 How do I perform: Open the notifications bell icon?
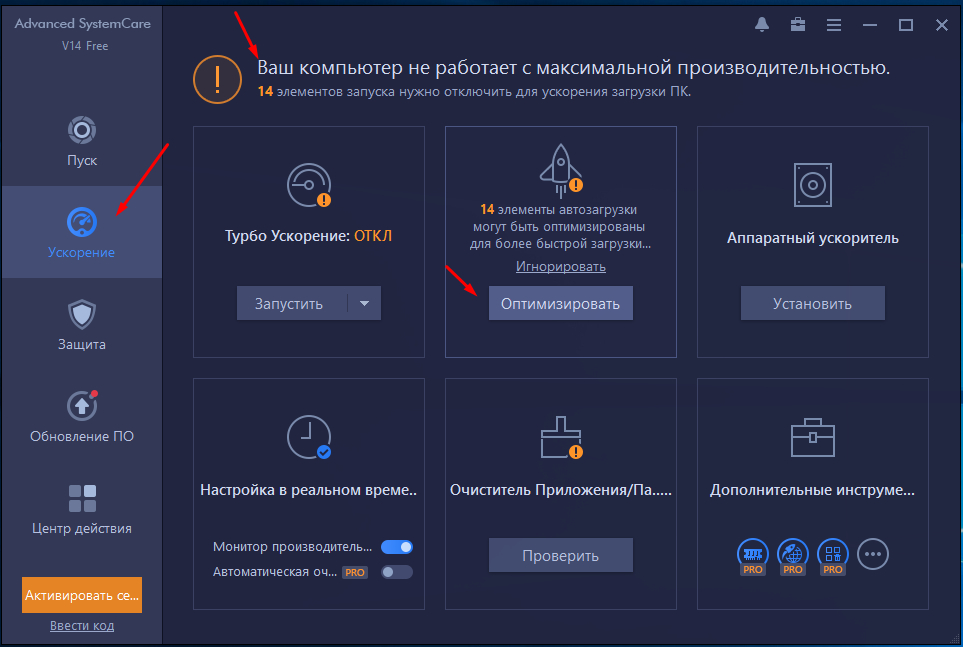coord(762,25)
